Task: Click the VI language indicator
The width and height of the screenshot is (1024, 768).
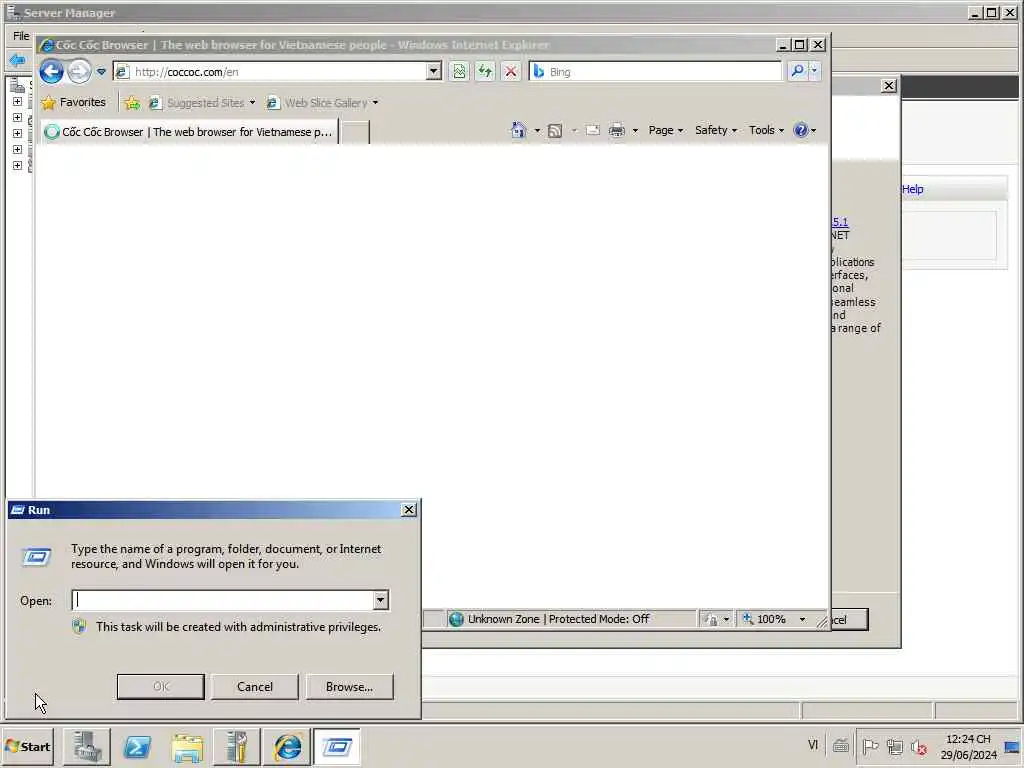Action: 813,744
